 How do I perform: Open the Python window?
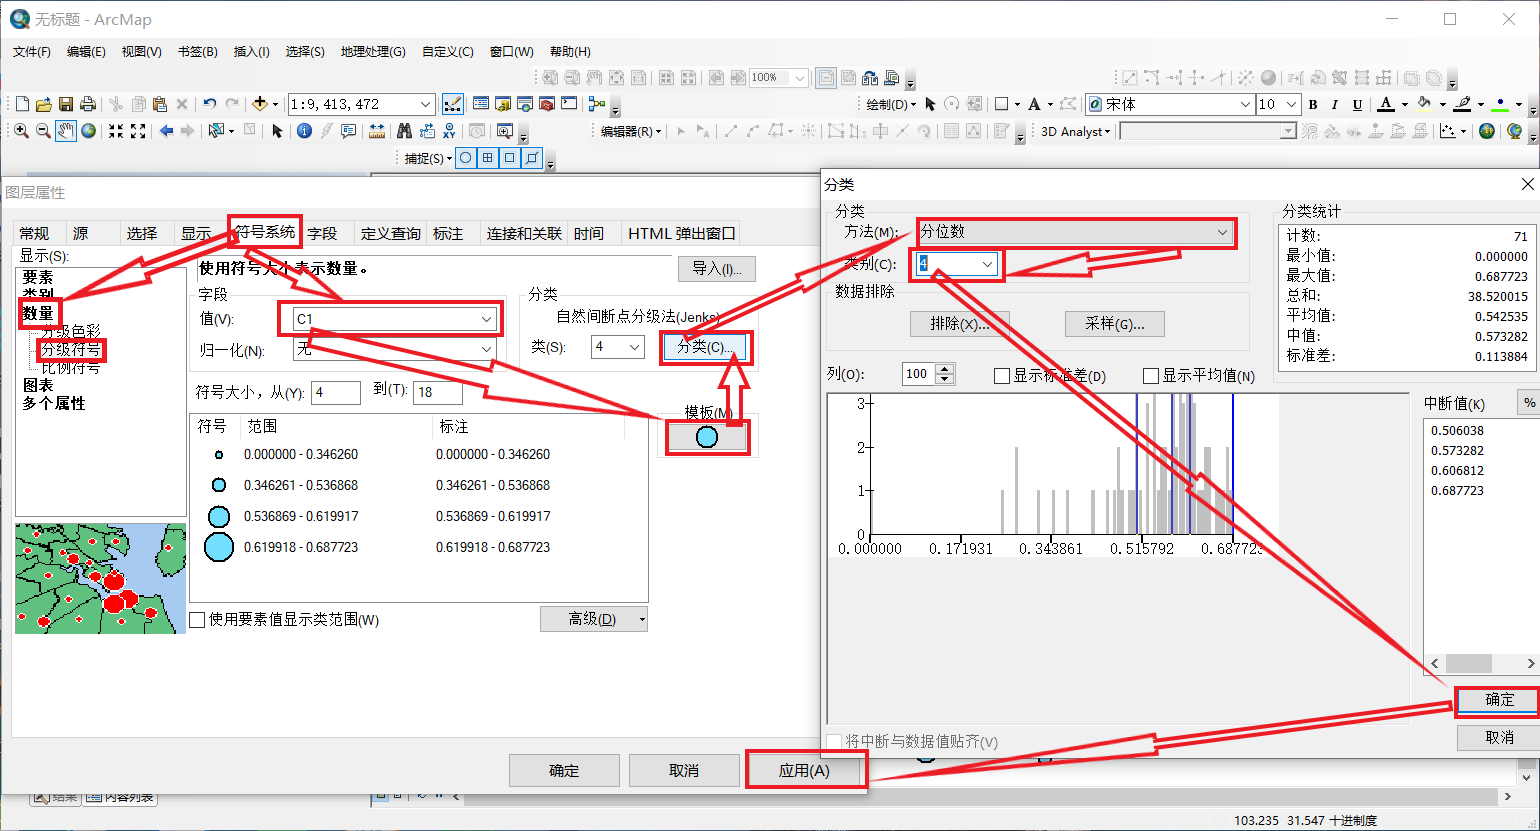tap(569, 104)
